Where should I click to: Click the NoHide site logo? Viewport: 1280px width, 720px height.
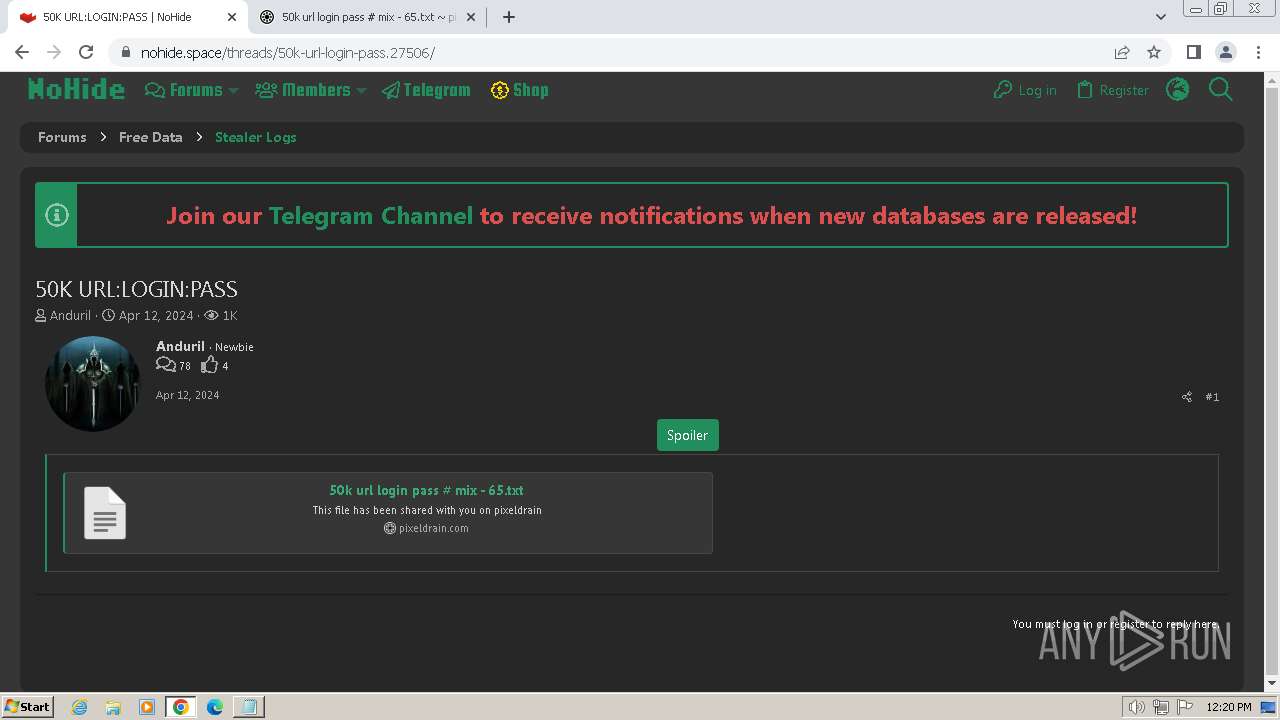[x=76, y=90]
